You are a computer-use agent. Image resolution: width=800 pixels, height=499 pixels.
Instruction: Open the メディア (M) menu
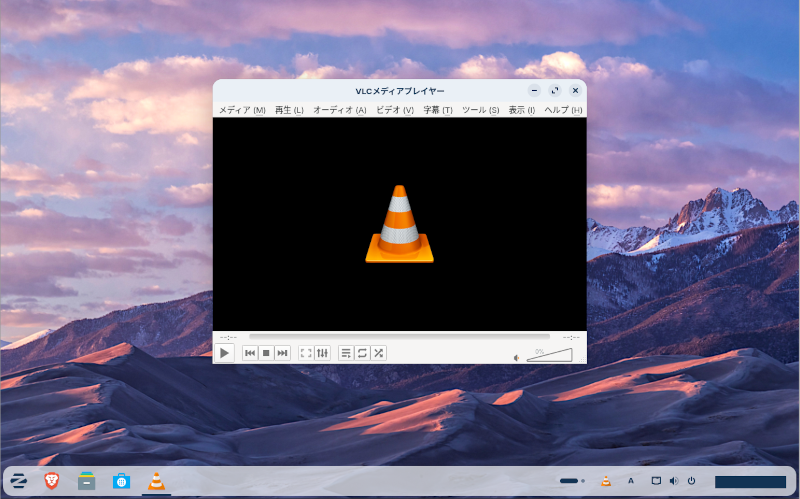242,110
